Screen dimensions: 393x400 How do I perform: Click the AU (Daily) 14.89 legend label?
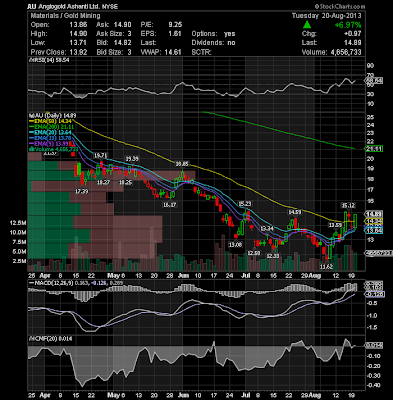[x=53, y=115]
